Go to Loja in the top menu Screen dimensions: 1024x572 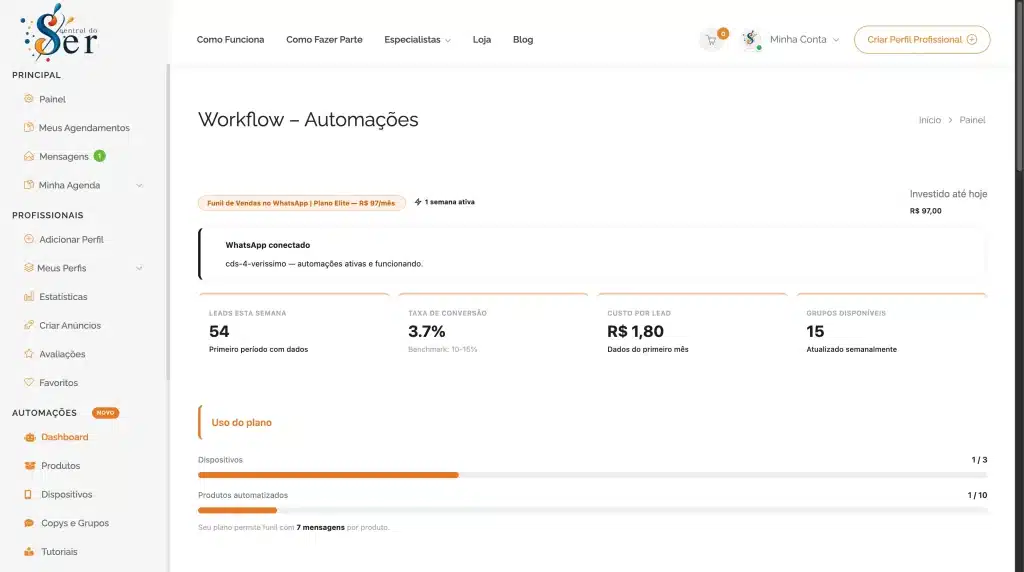(x=482, y=40)
